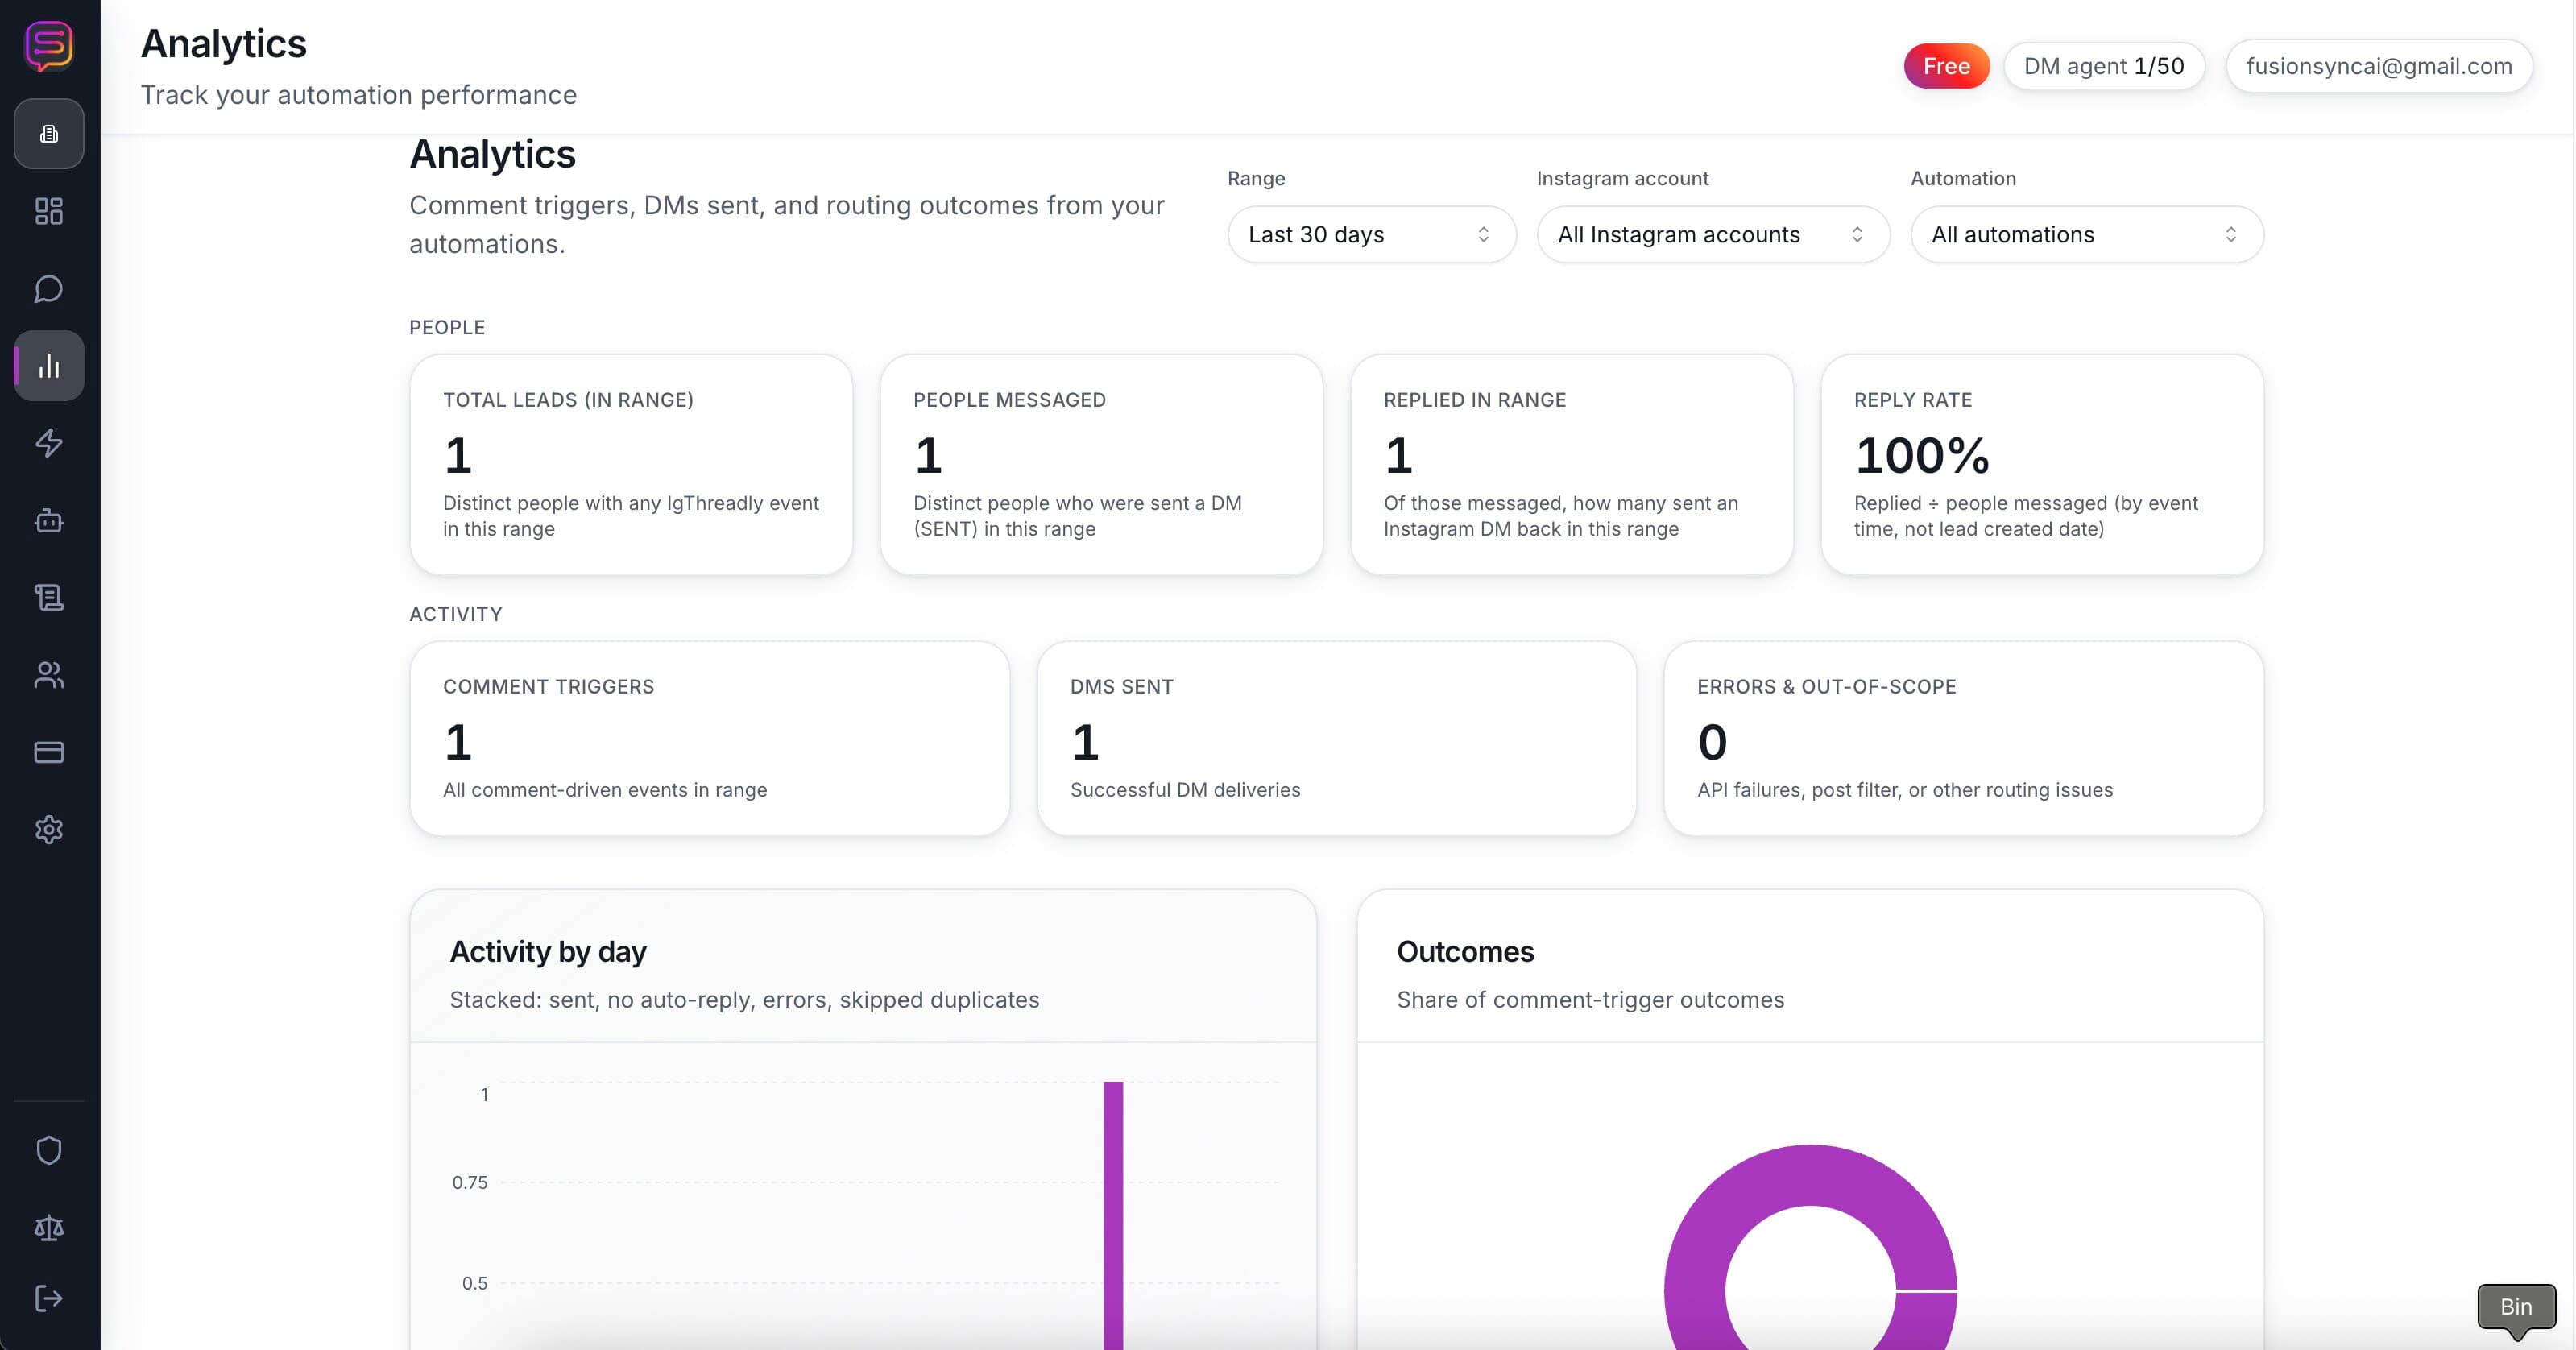Click the People Messaged card heading
The width and height of the screenshot is (2576, 1350).
[1009, 400]
